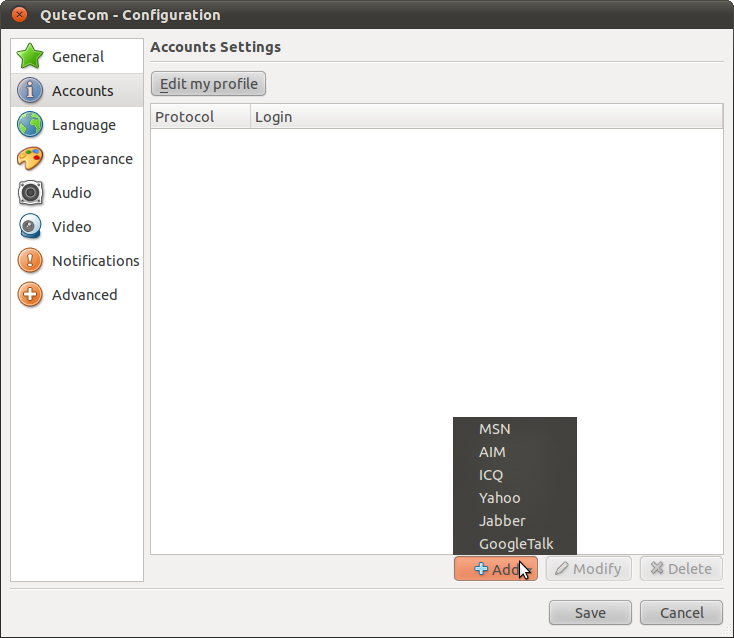This screenshot has height=638, width=734.
Task: Open the Add account dropdown button
Action: [x=495, y=569]
